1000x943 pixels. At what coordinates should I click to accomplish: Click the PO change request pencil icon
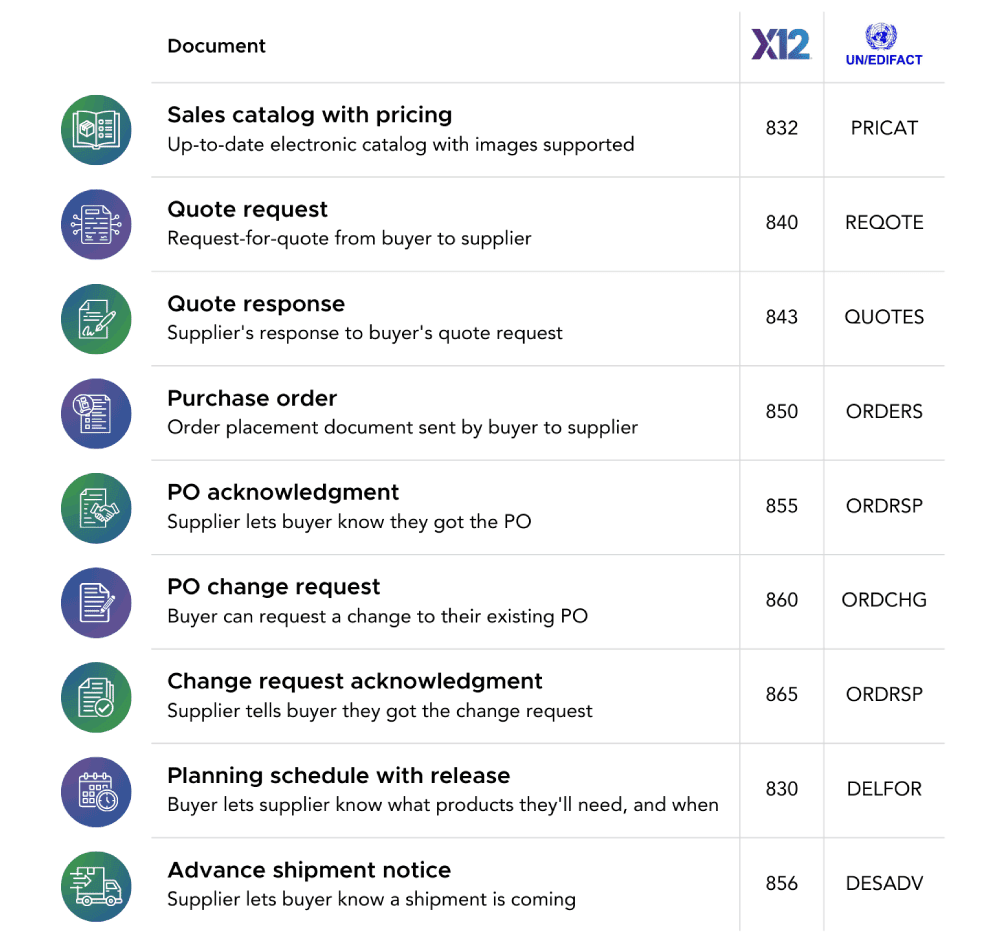pos(96,603)
